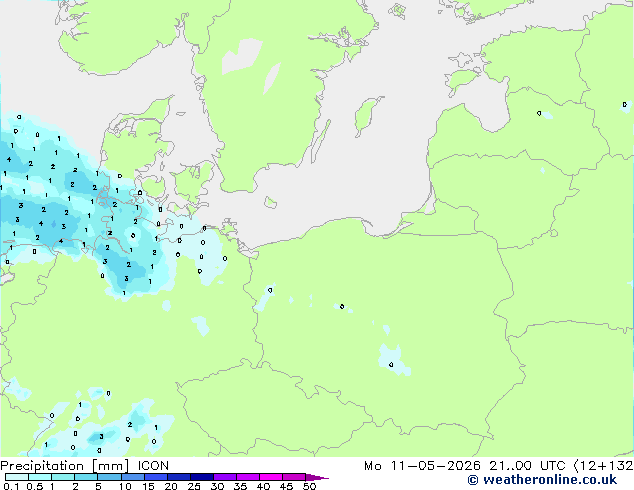Screen dimensions: 634x490
Task: Select the 10–15 mm legend swatch
Action: 132,477
